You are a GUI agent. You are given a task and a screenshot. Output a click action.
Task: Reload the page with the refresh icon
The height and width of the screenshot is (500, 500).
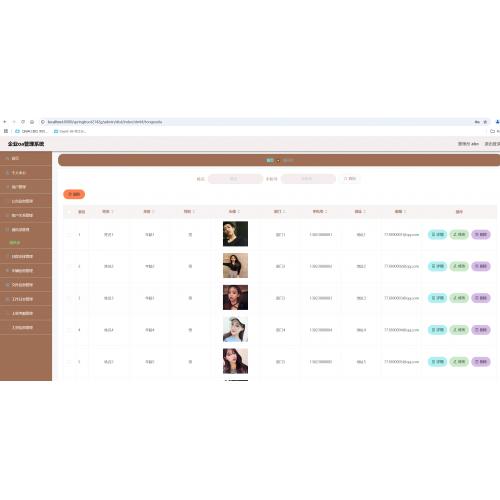pyautogui.click(x=23, y=122)
